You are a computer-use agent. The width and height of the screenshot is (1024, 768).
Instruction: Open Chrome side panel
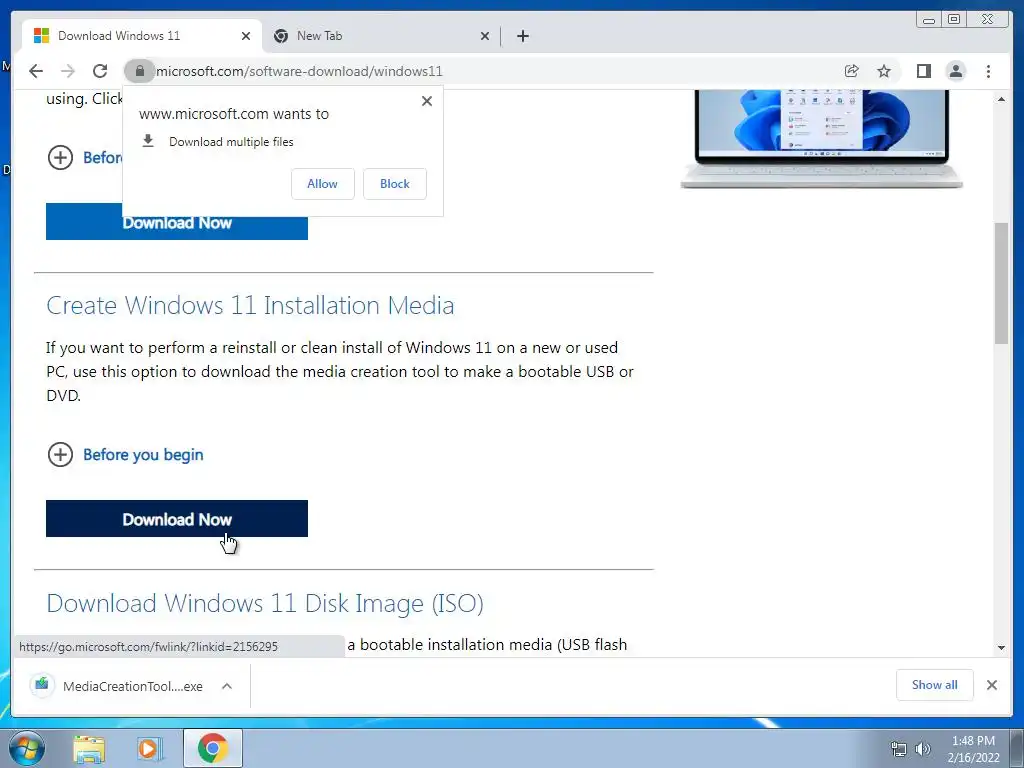(x=923, y=71)
